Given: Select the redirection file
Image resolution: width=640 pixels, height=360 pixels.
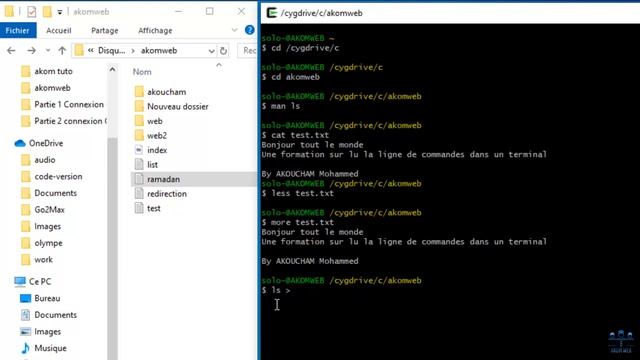Looking at the screenshot, I should pyautogui.click(x=167, y=194).
